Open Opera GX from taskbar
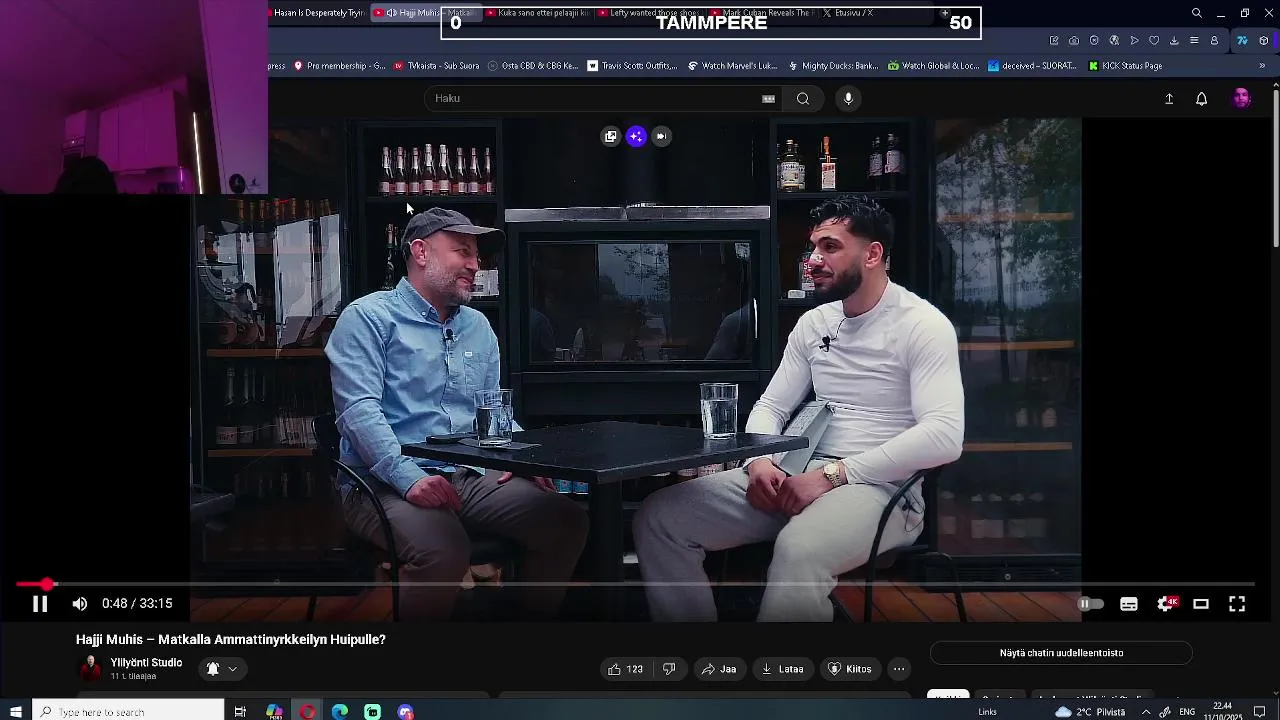 click(x=307, y=712)
